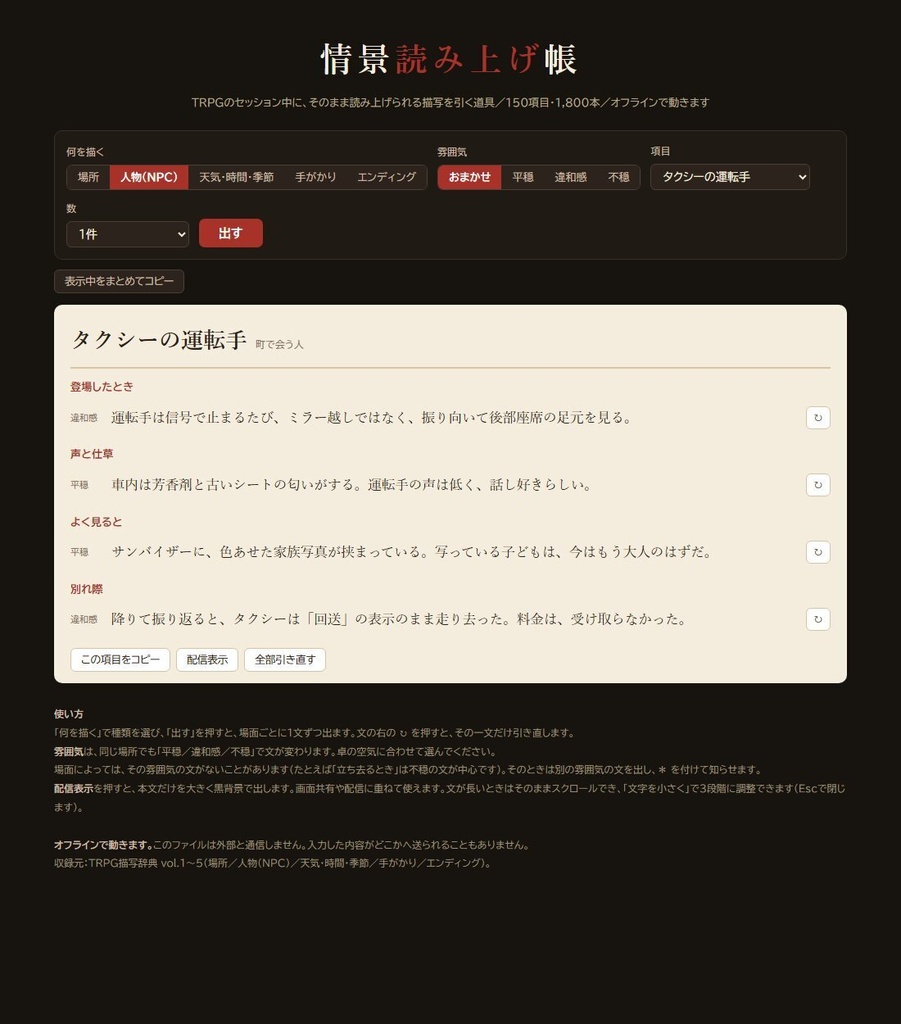Click the 町で会う人 category label

click(279, 344)
